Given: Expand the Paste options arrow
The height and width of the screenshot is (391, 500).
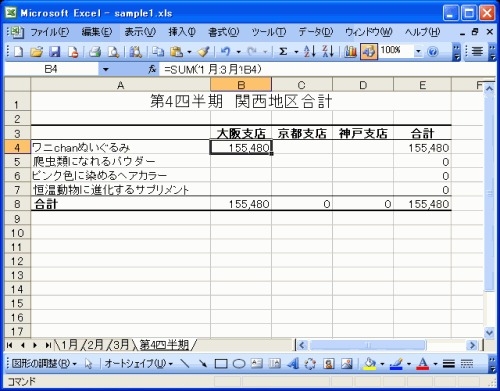Looking at the screenshot, I should coord(189,52).
